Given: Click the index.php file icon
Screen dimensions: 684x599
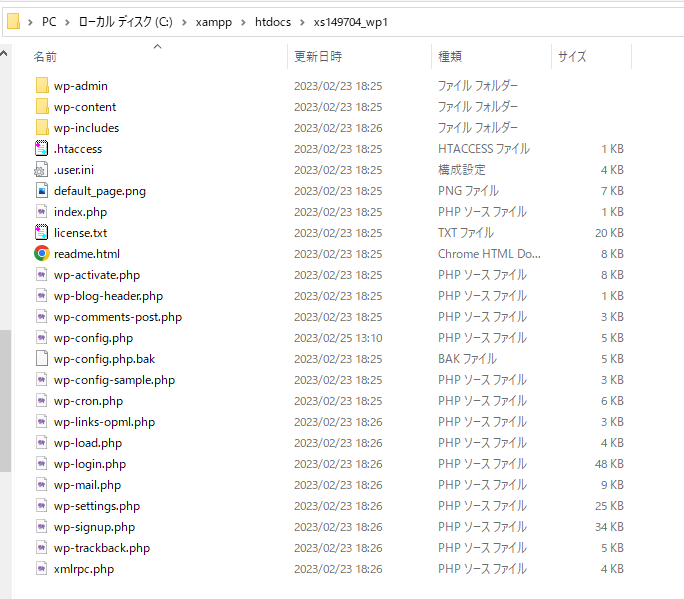Looking at the screenshot, I should point(41,212).
